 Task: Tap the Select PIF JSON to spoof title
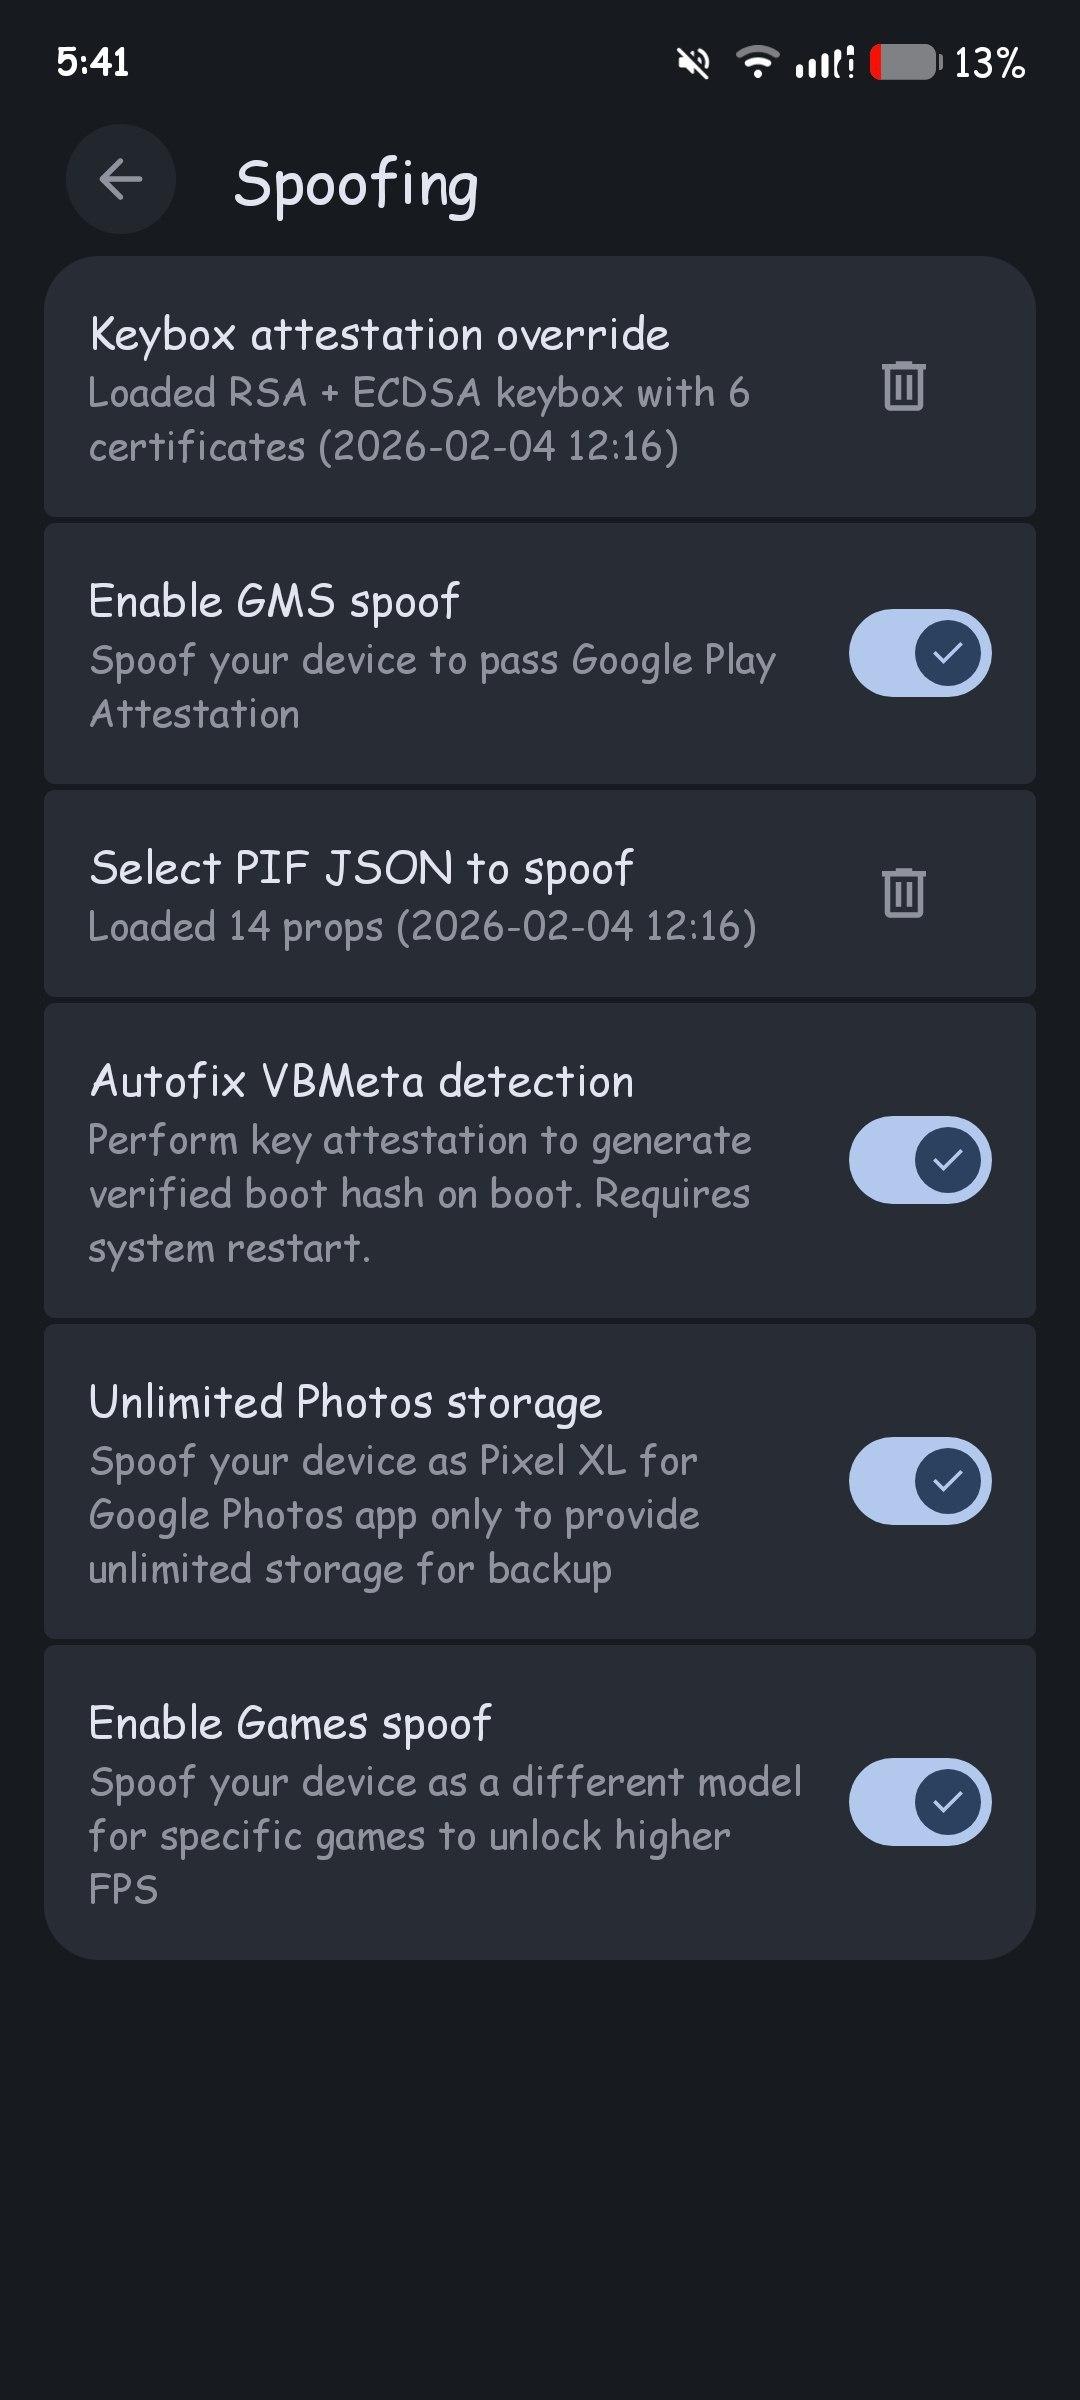(361, 868)
